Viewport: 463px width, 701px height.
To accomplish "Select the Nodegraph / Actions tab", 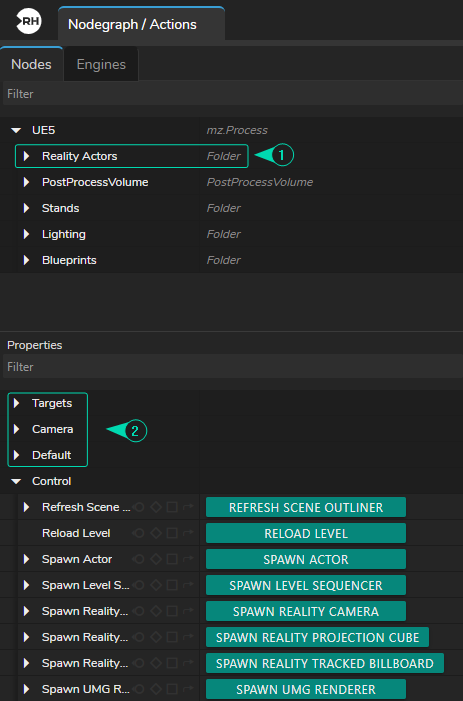I will [x=141, y=24].
